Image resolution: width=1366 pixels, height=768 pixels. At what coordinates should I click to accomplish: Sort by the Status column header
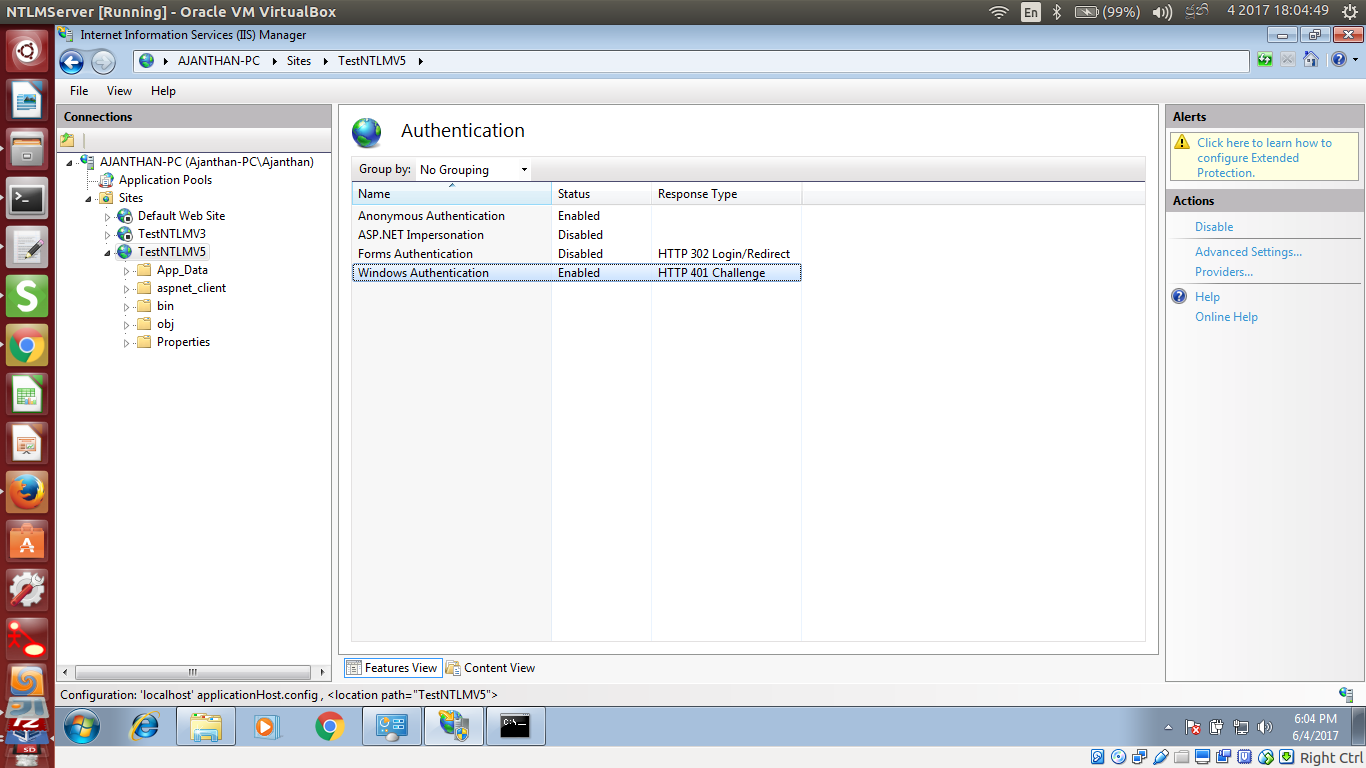pyautogui.click(x=601, y=194)
